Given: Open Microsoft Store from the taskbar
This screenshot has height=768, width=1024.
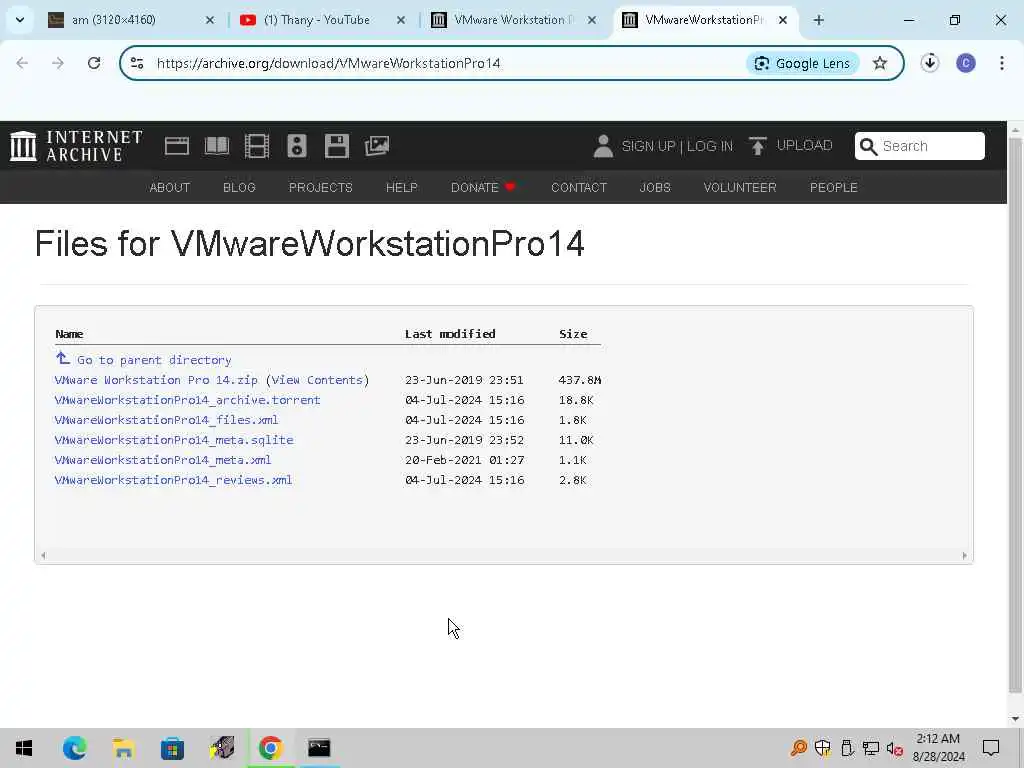Looking at the screenshot, I should 172,748.
